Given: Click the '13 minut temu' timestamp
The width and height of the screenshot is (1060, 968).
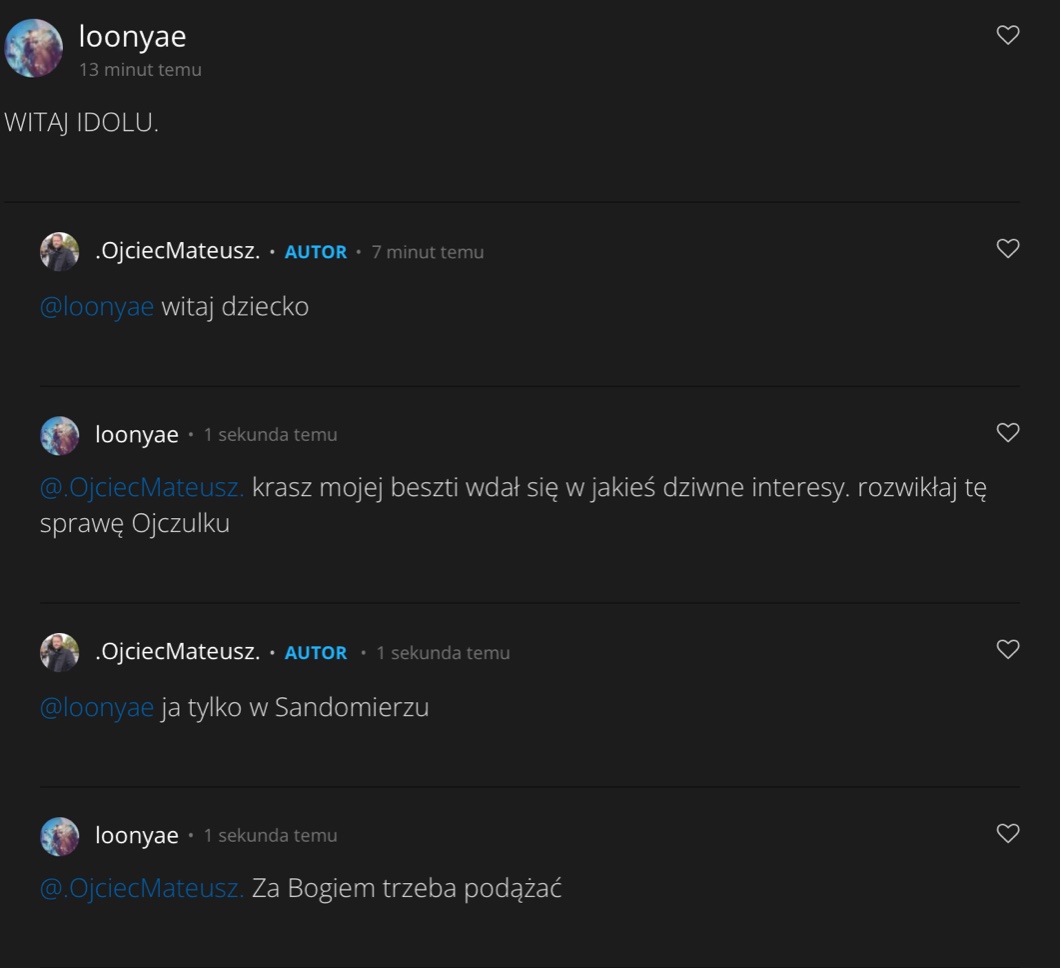Looking at the screenshot, I should (140, 70).
